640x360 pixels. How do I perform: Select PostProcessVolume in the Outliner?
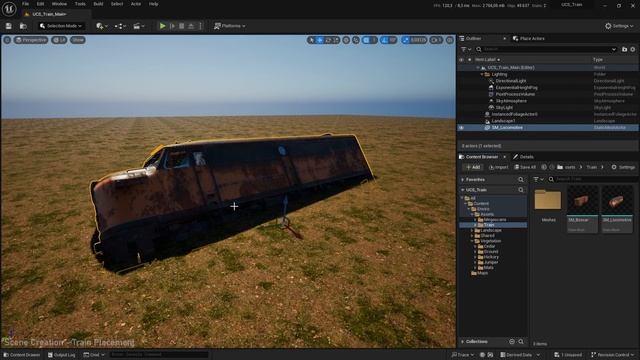click(x=515, y=94)
